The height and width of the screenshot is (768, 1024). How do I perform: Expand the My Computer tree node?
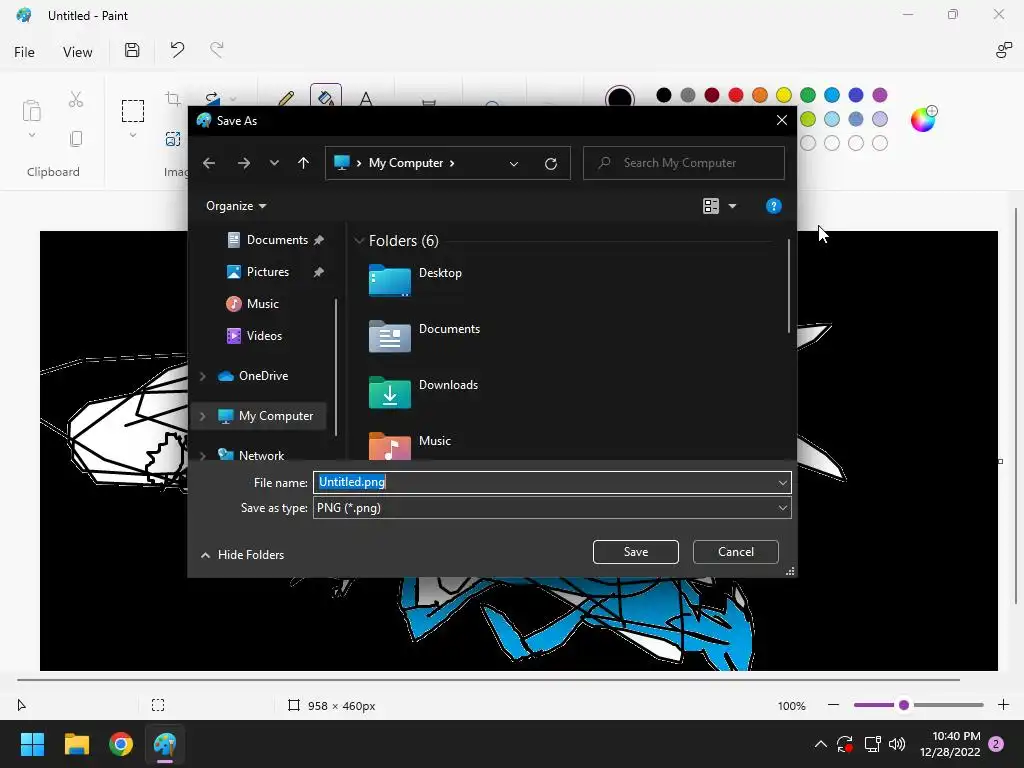click(x=202, y=416)
